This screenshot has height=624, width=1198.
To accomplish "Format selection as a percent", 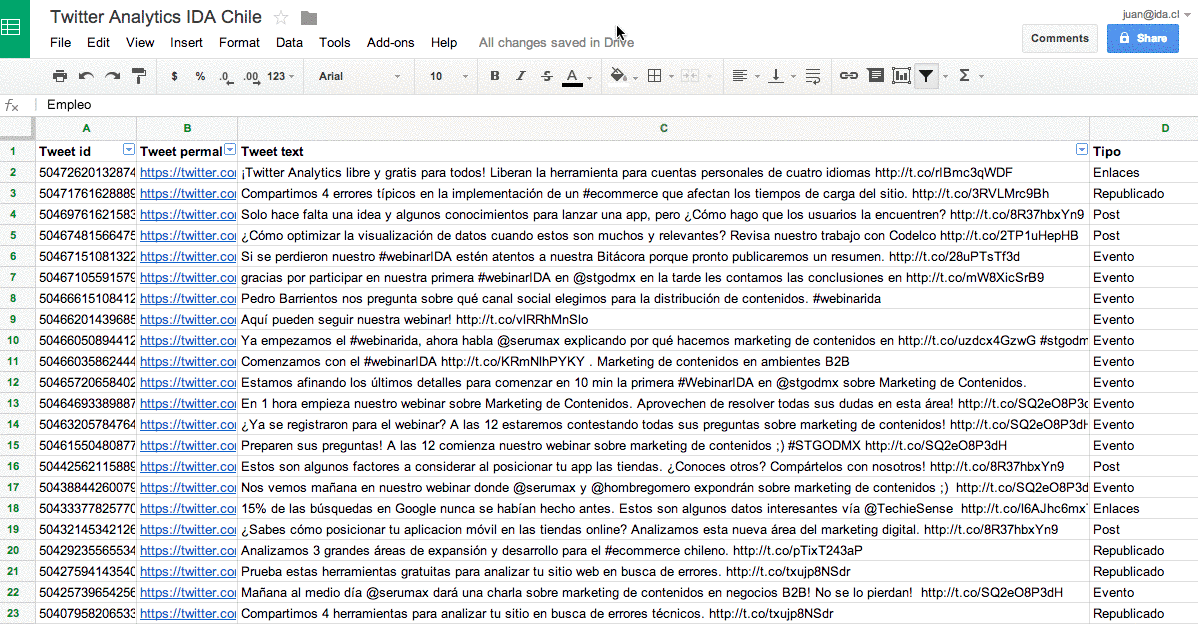I will tap(200, 75).
